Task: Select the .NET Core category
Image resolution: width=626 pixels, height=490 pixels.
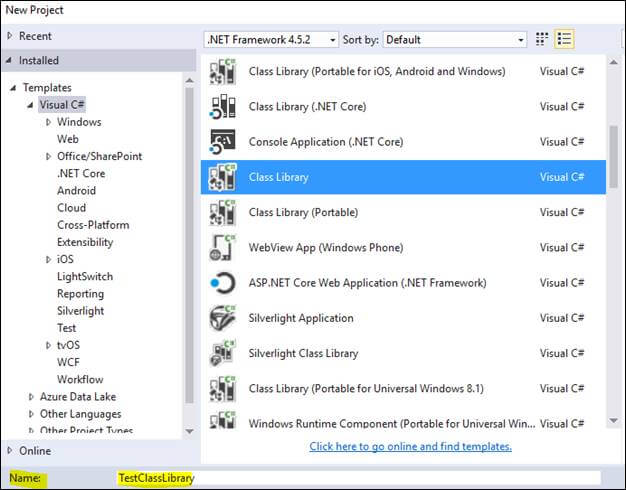Action: point(81,174)
